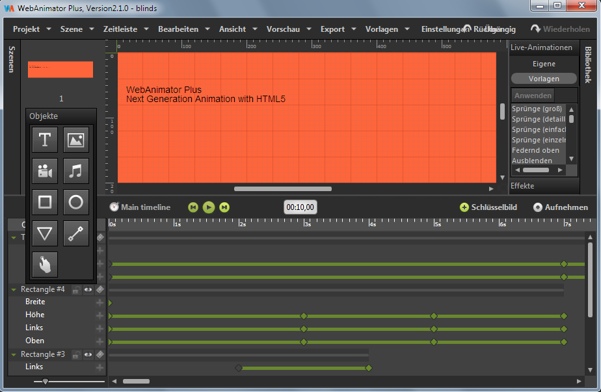Add keyframe diamond for Rectangle #3

pyautogui.click(x=100, y=354)
